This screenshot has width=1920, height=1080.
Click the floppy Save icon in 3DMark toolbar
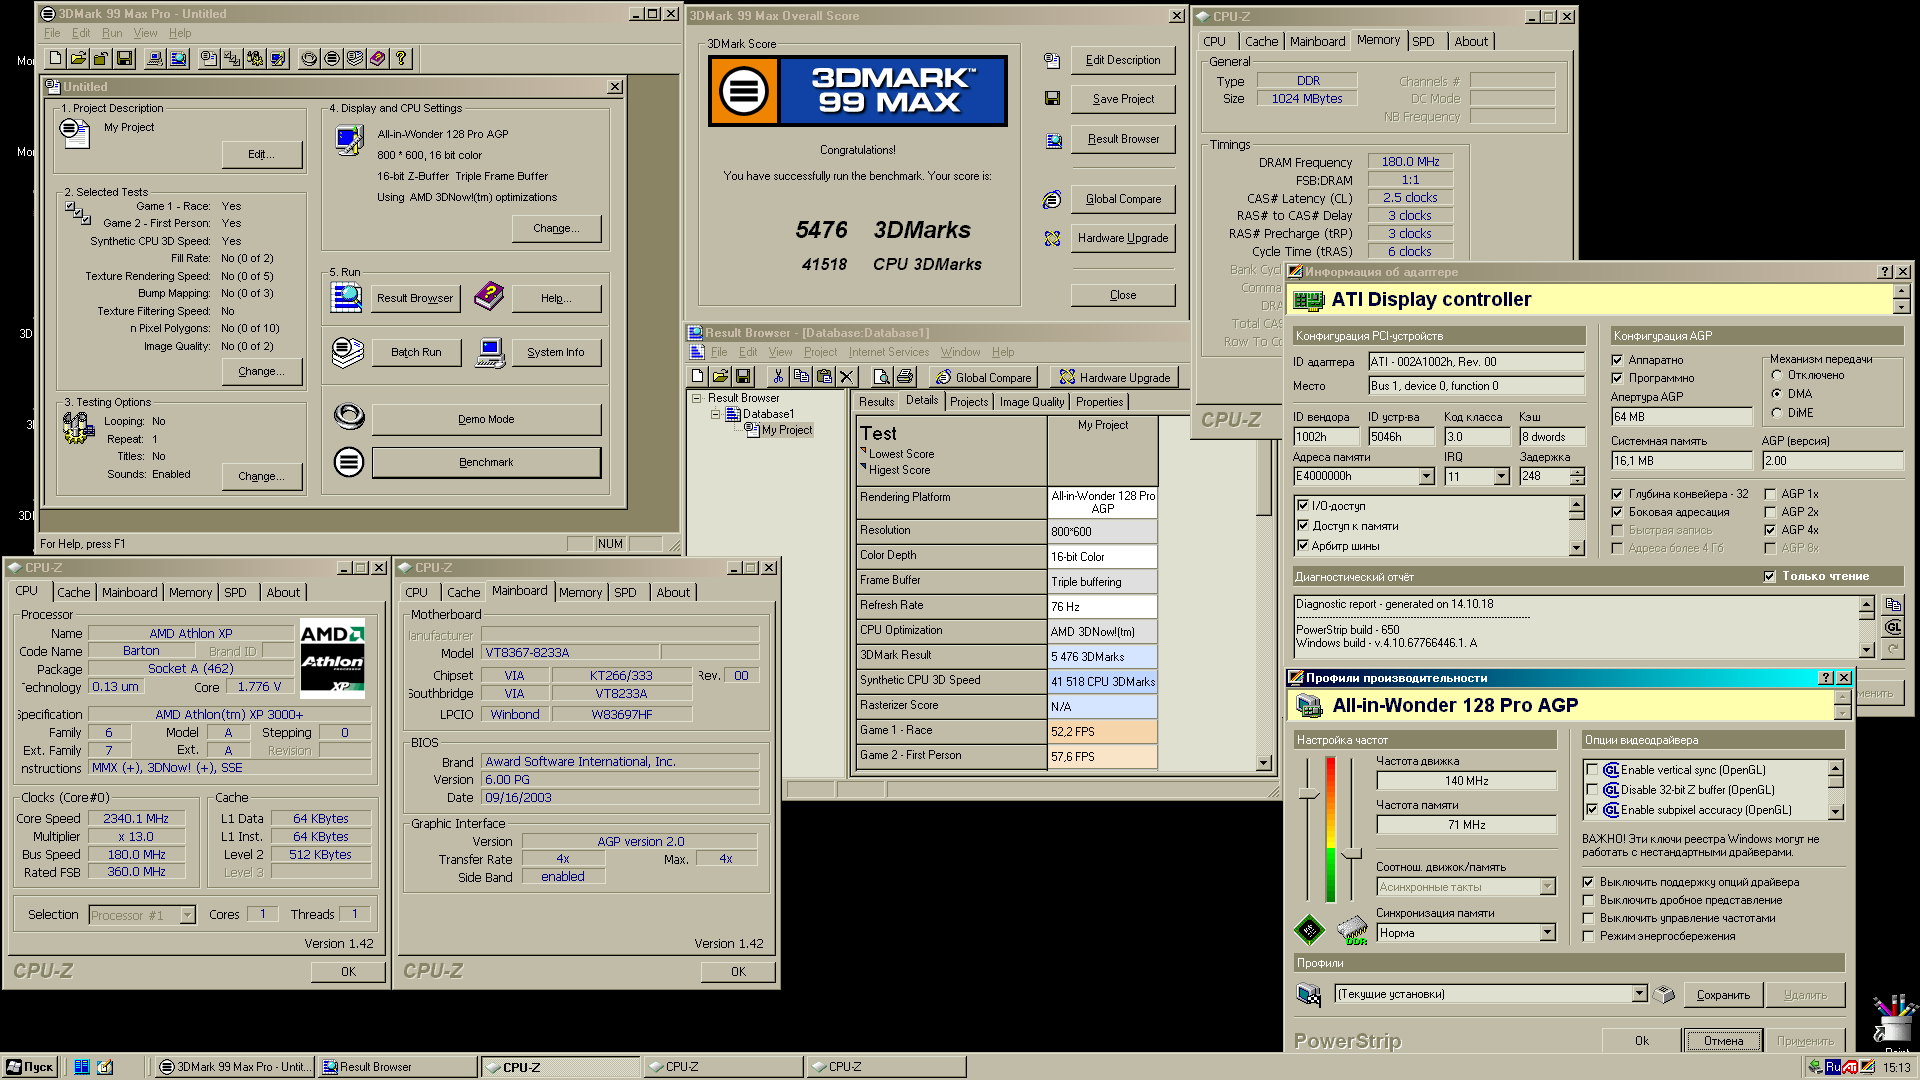[125, 59]
